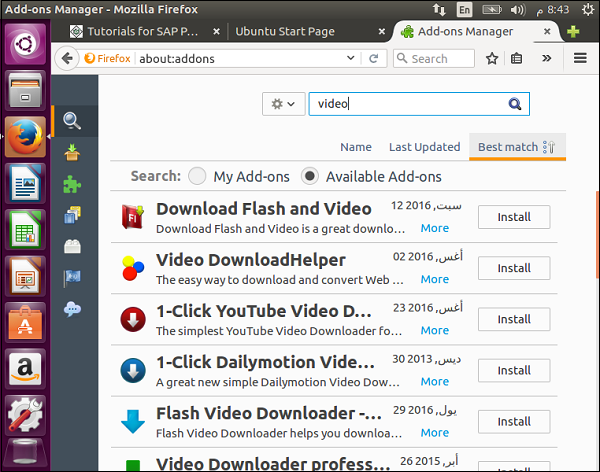The height and width of the screenshot is (472, 600).
Task: Go back using the back arrow button
Action: point(68,58)
